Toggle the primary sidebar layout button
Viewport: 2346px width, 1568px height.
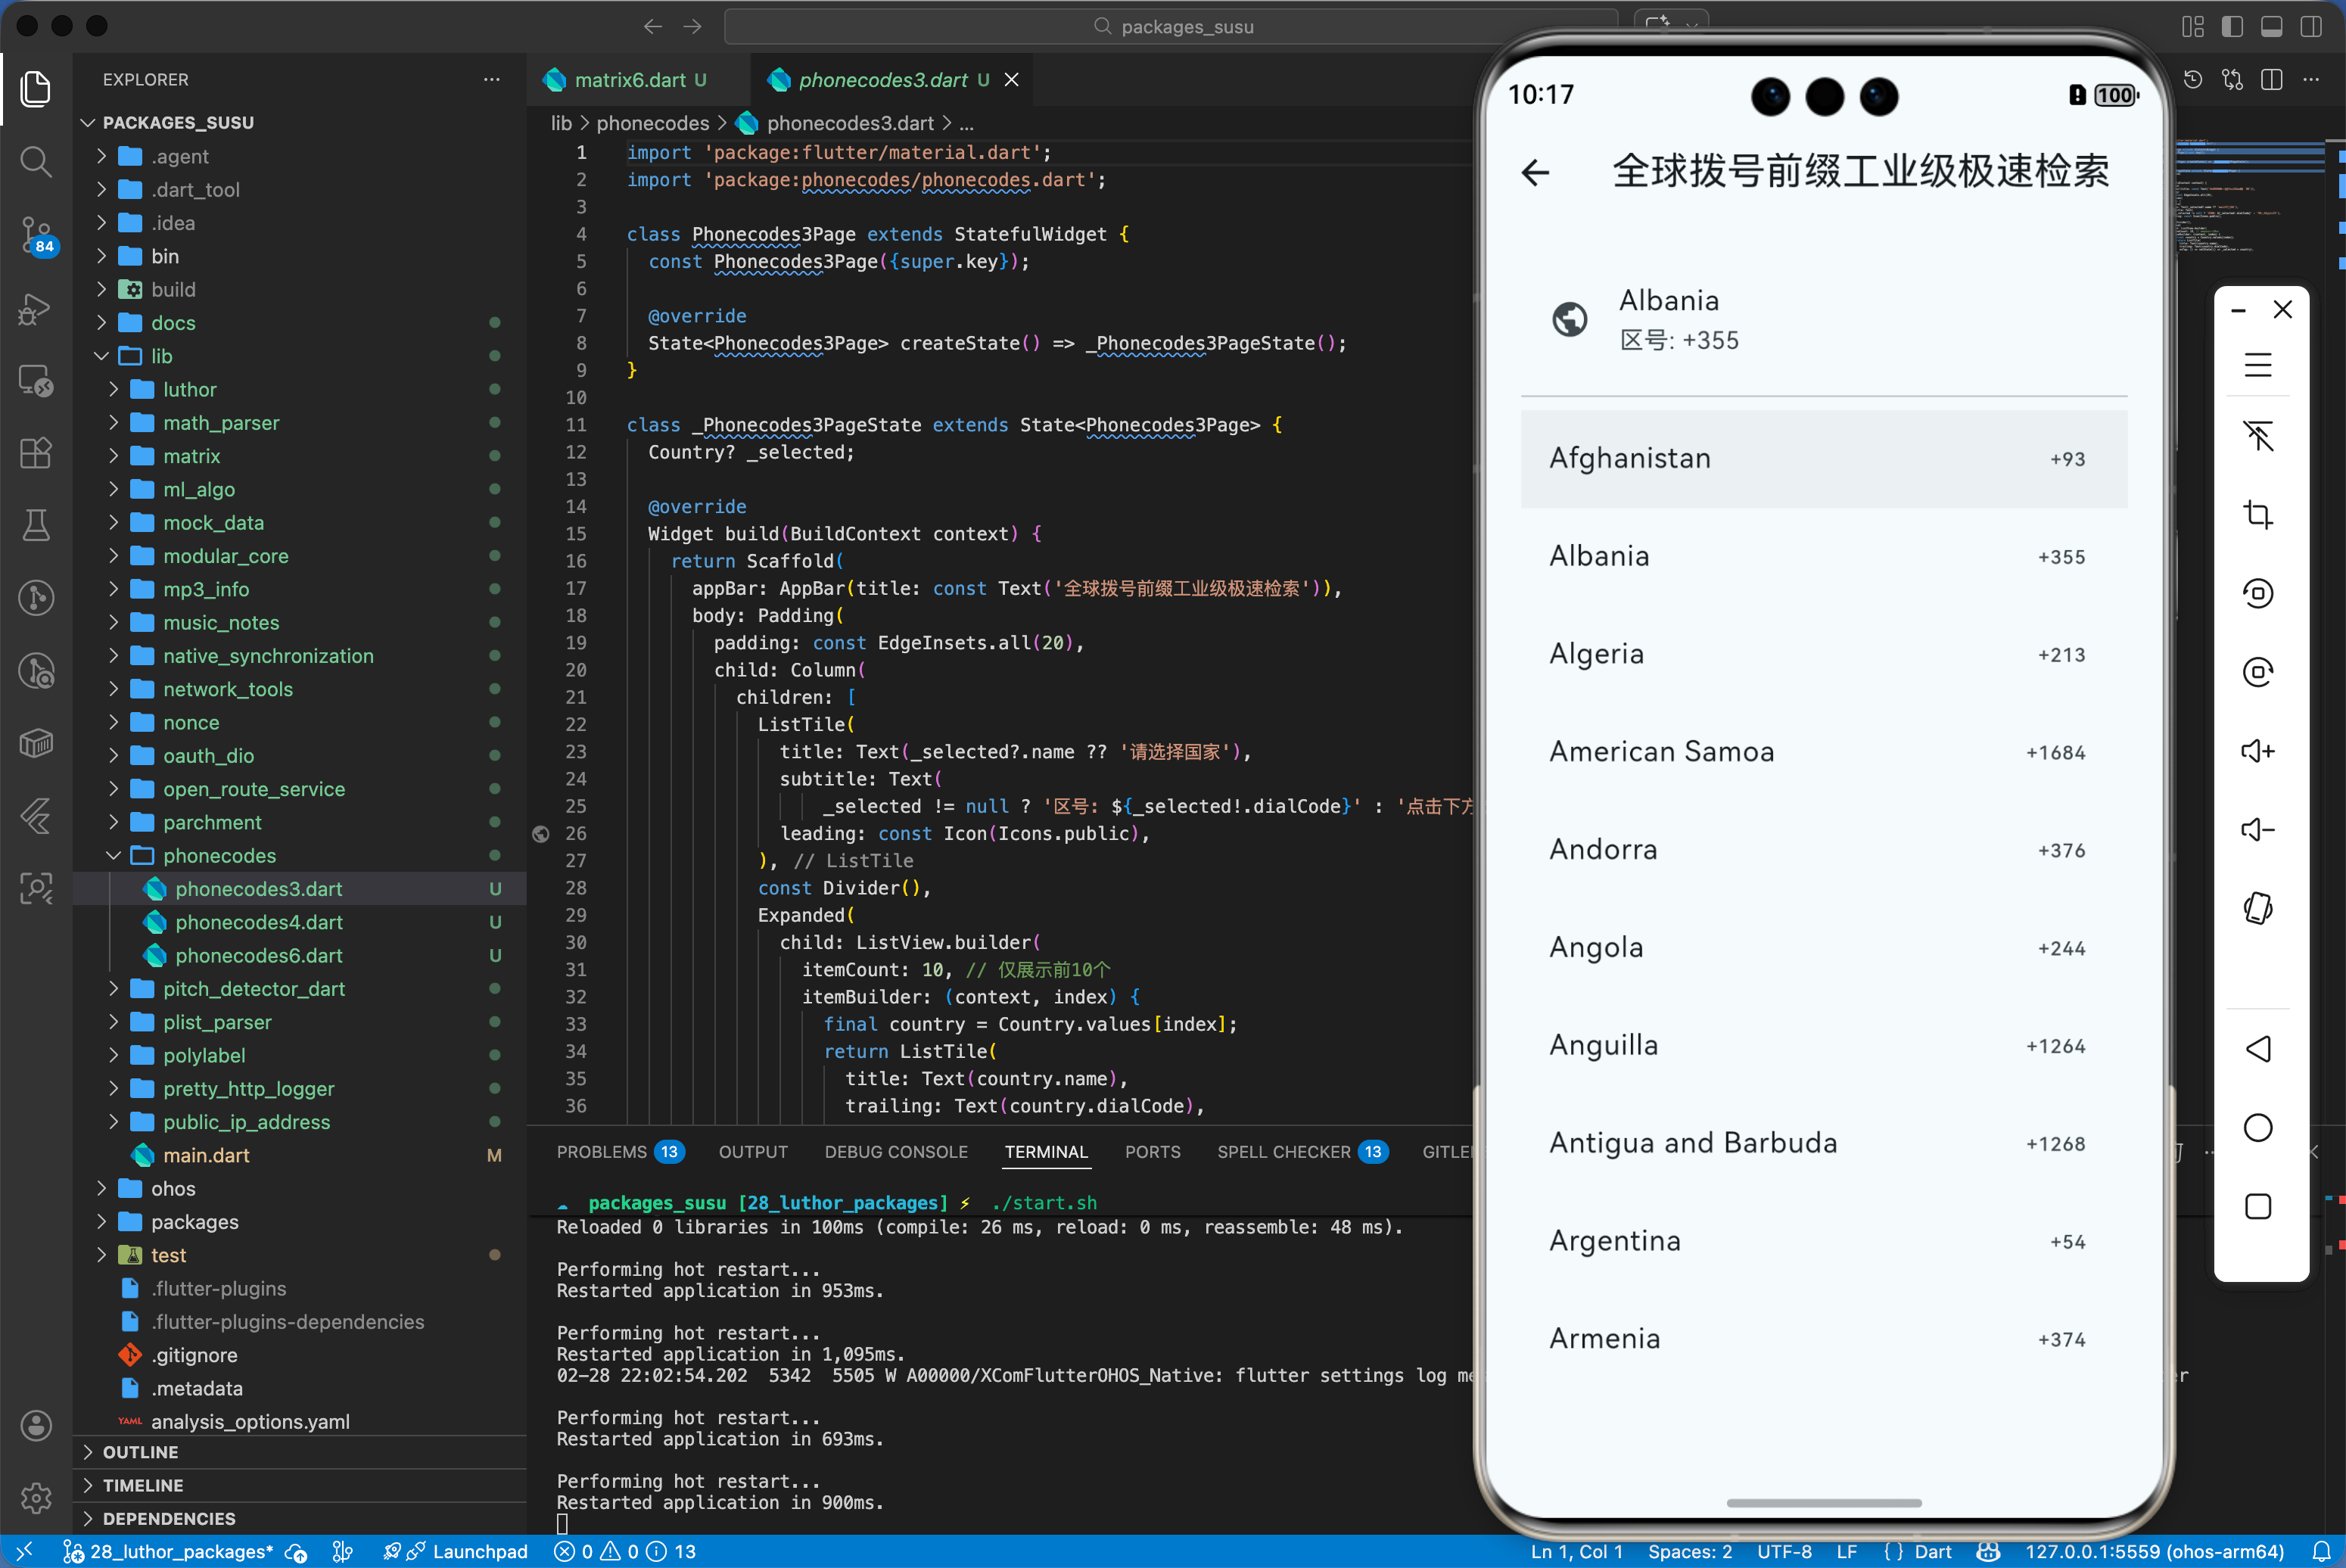tap(2232, 27)
